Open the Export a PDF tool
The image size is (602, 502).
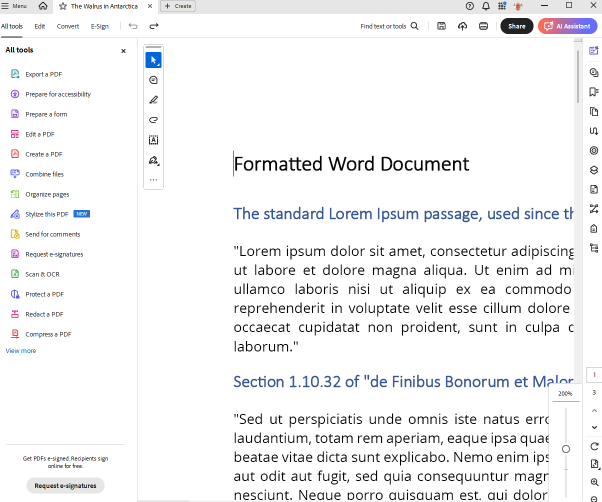pos(36,74)
